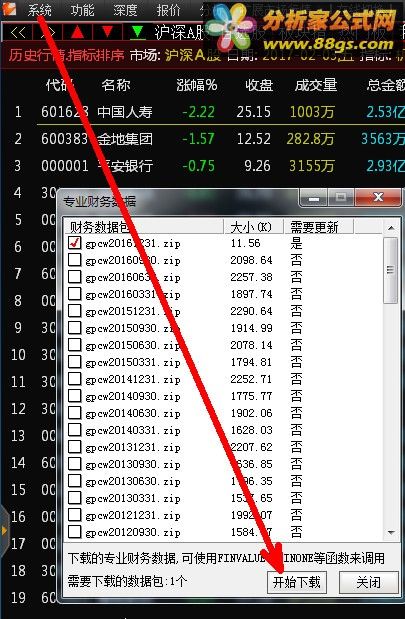Open the 功能 menu
405x619 pixels.
82,9
